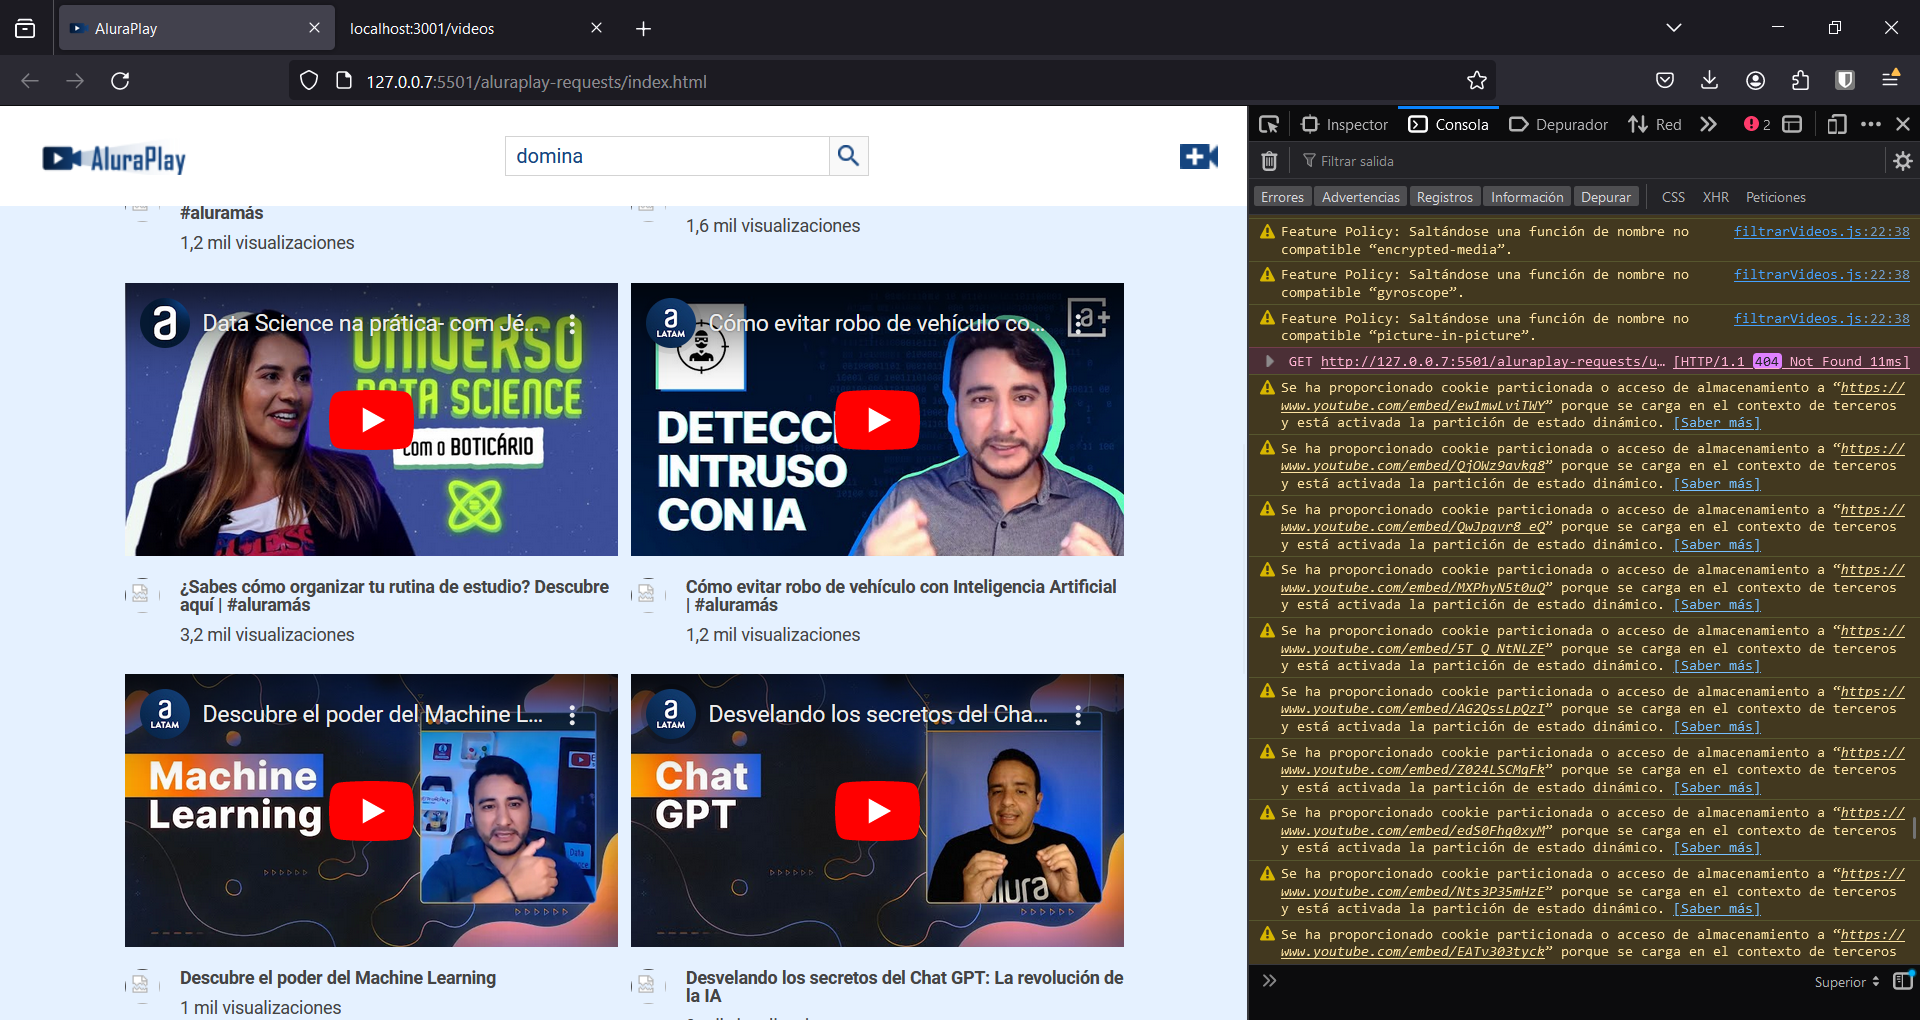Image resolution: width=1920 pixels, height=1020 pixels.
Task: Open Saber más link for AG2QssLpQzI warning
Action: coord(1717,727)
